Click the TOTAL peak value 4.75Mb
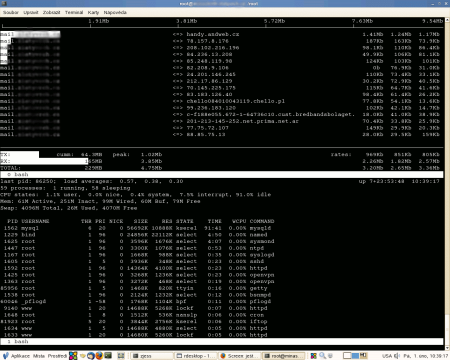 (151, 168)
